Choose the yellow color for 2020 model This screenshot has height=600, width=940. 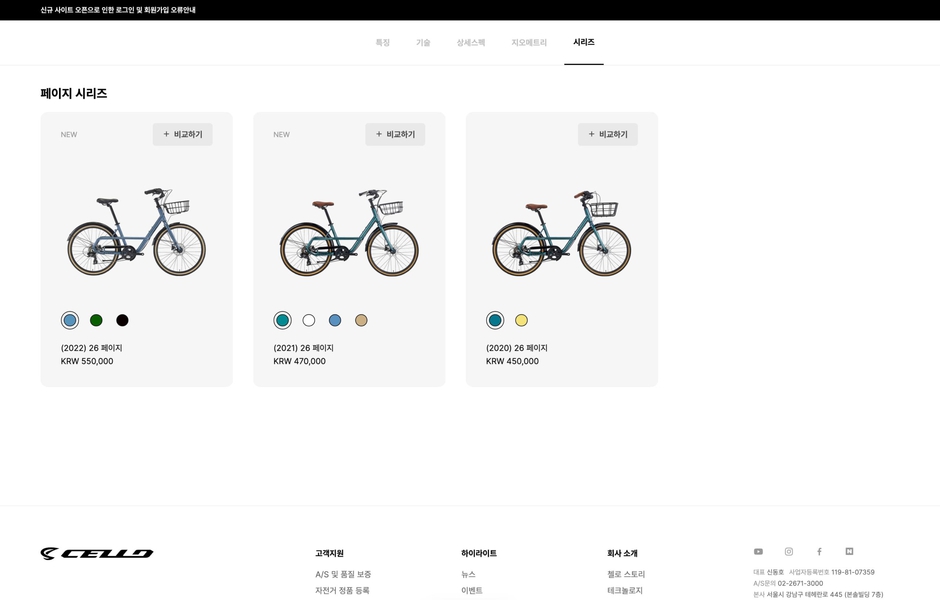click(x=521, y=320)
